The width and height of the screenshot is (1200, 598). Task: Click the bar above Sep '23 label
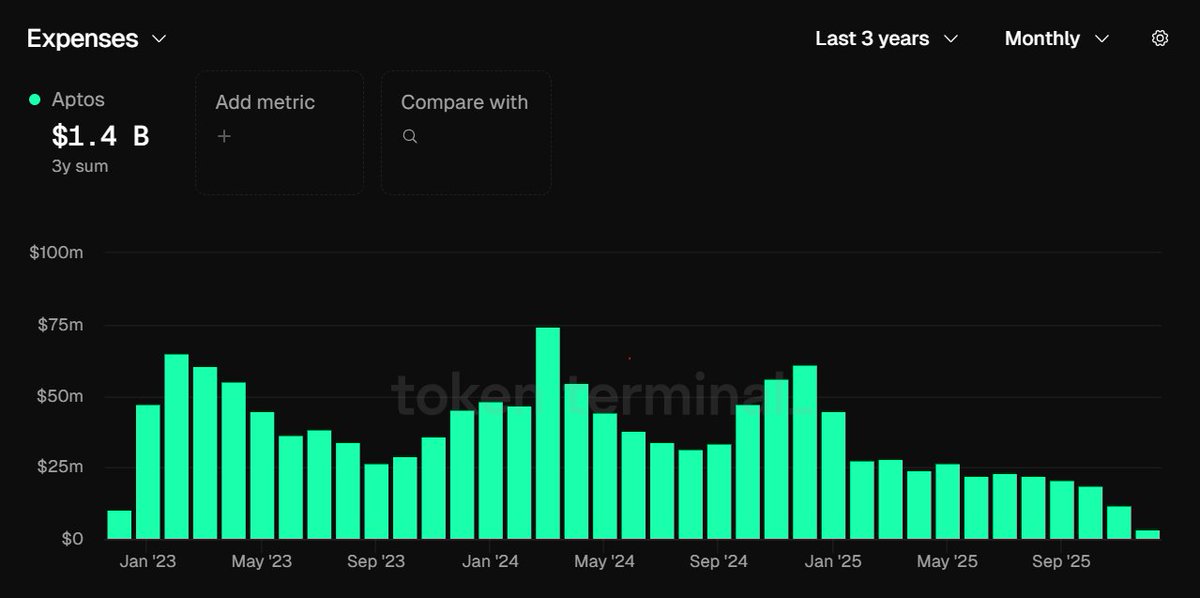(376, 501)
